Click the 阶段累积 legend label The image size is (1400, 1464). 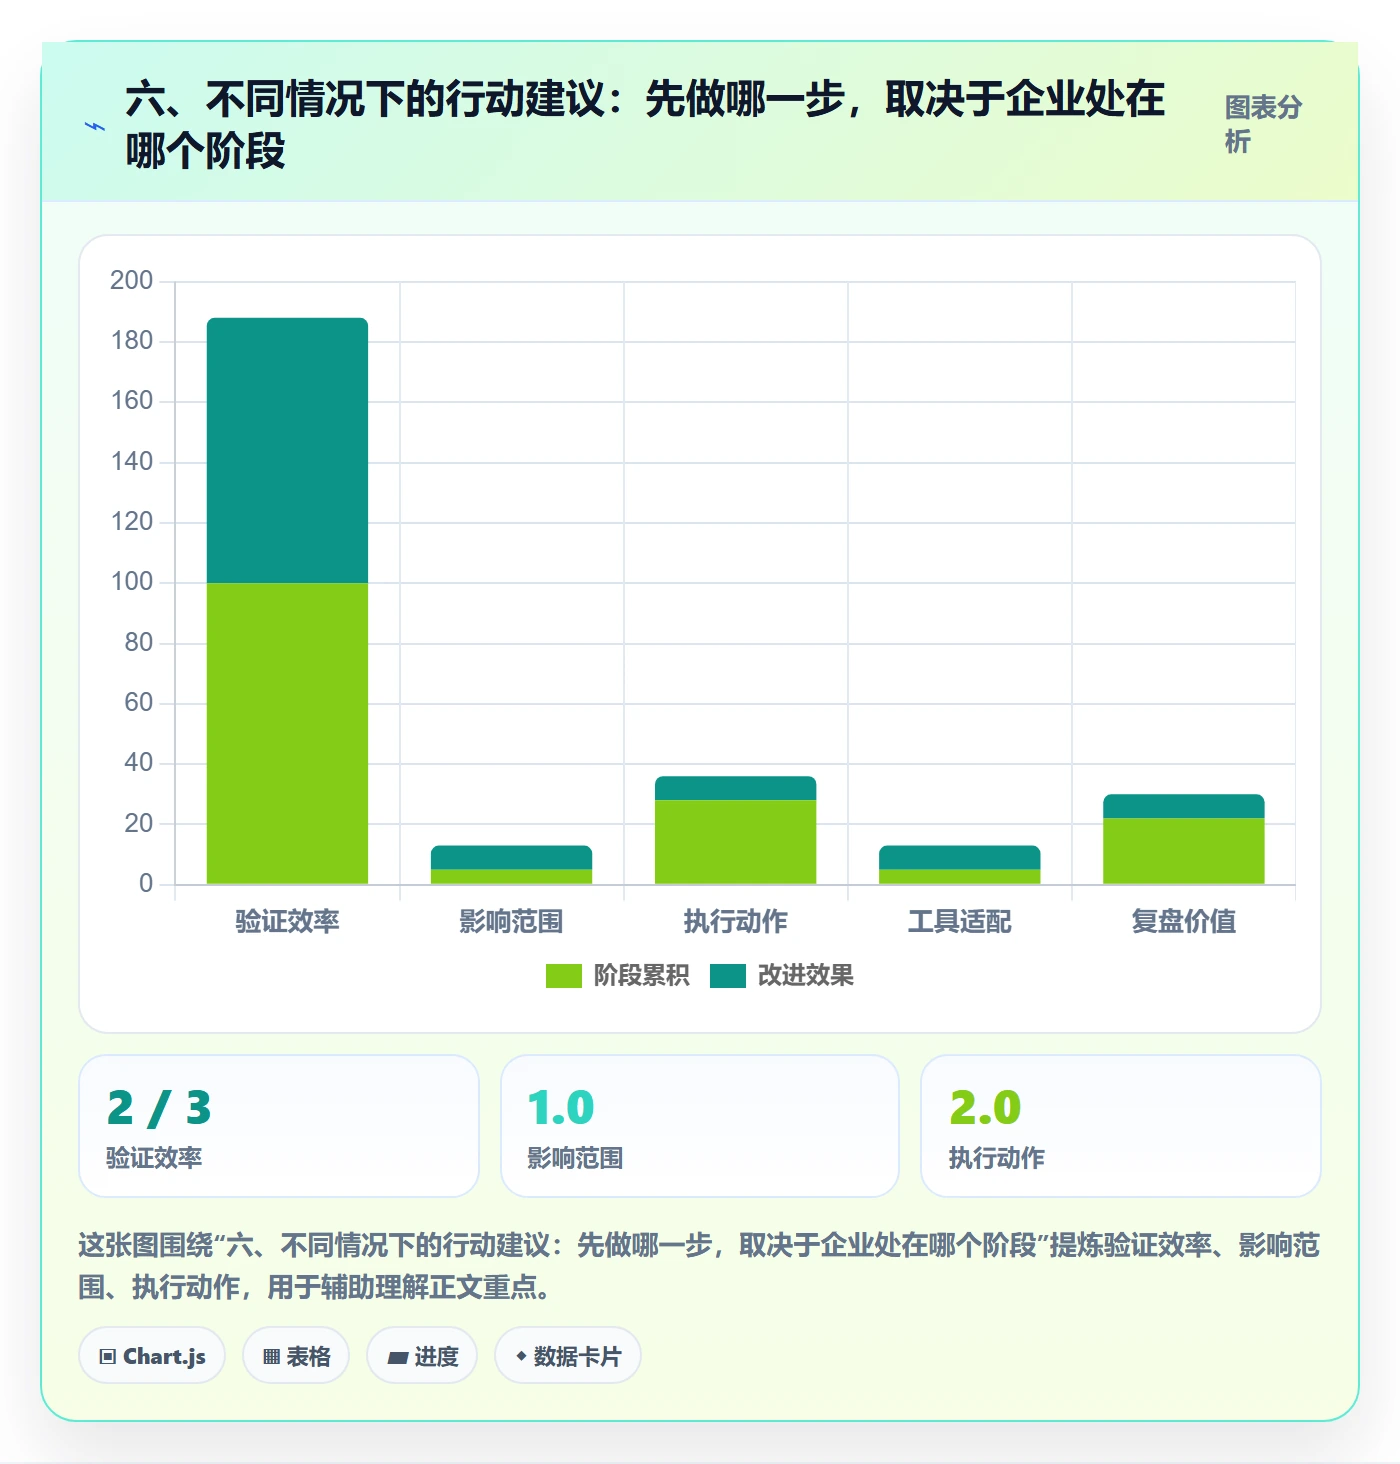click(x=641, y=975)
